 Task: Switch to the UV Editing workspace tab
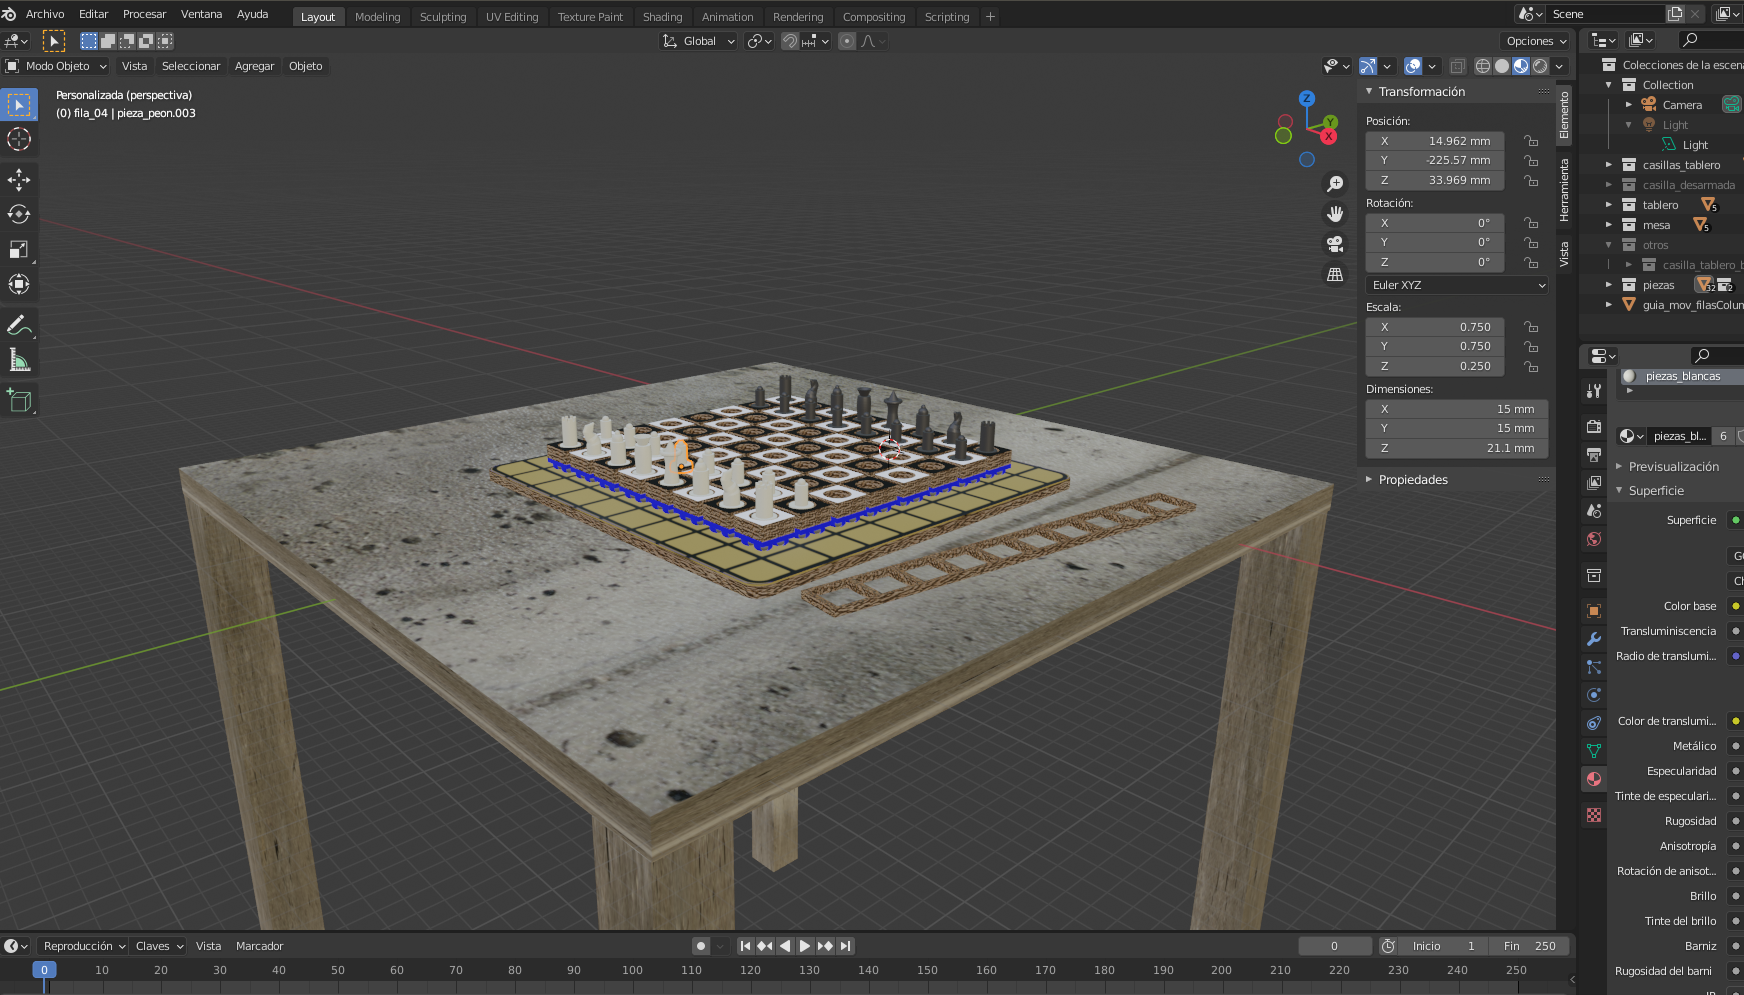(512, 17)
